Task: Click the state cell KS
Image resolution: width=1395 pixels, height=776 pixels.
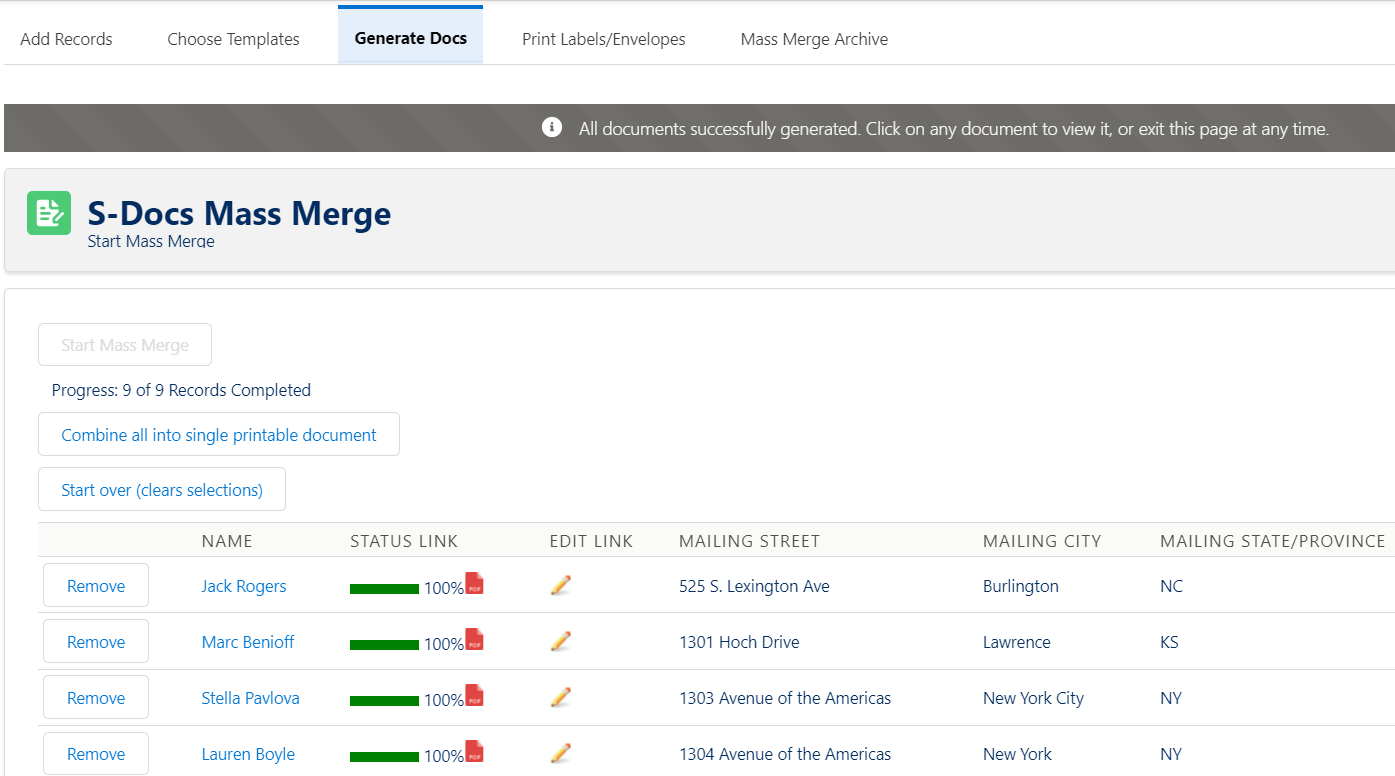Action: click(1169, 642)
